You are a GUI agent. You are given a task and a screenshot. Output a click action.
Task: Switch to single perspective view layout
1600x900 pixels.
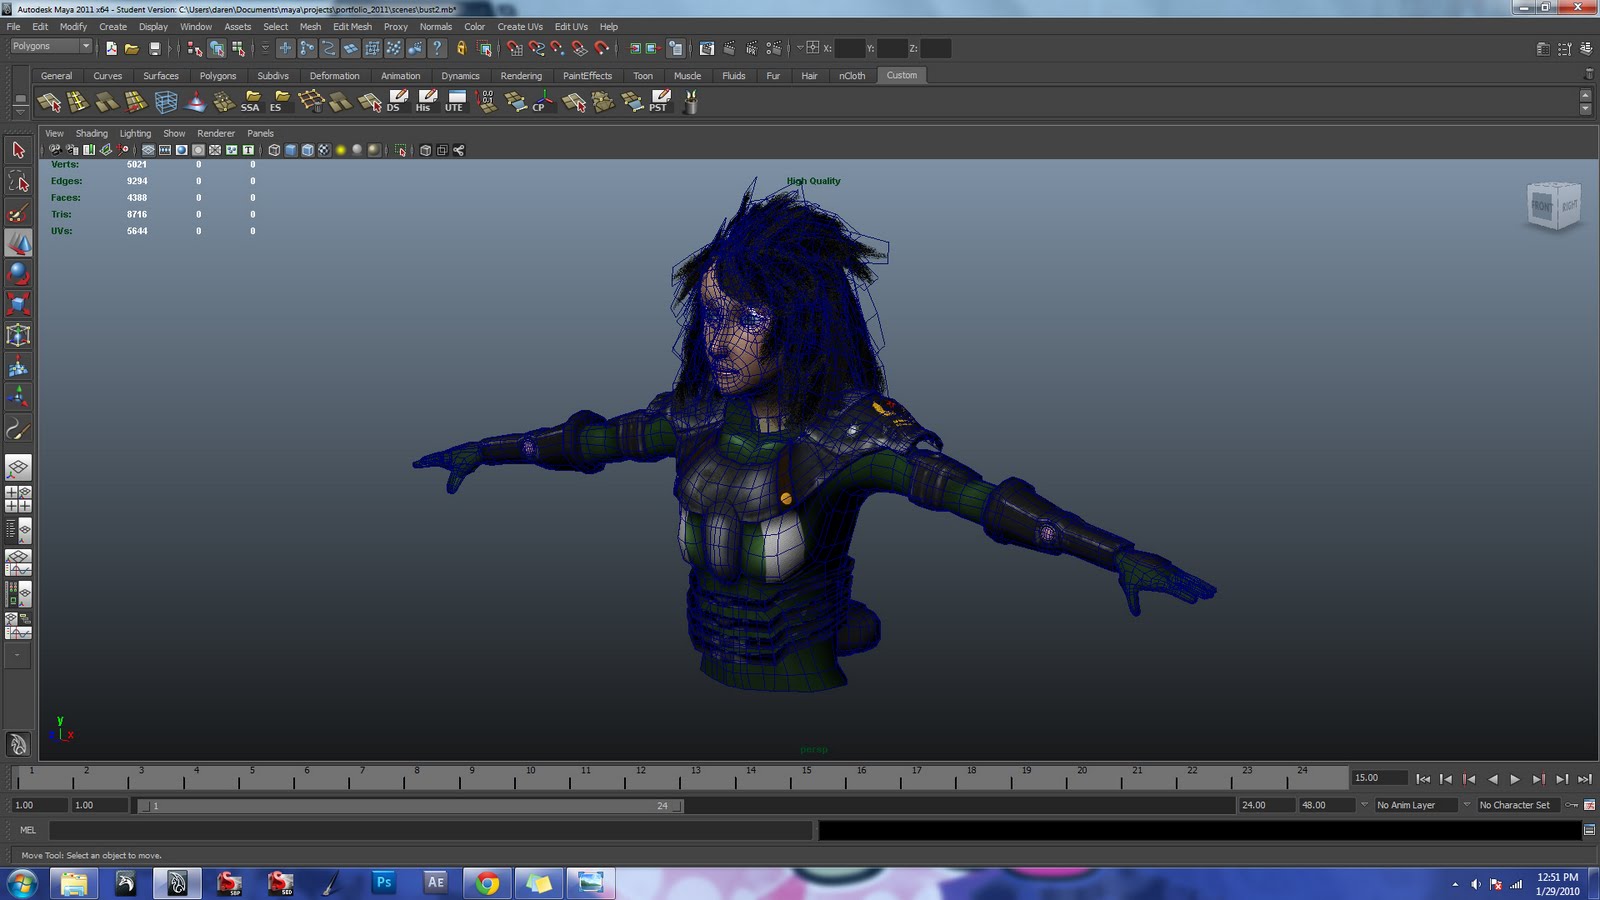click(x=18, y=467)
